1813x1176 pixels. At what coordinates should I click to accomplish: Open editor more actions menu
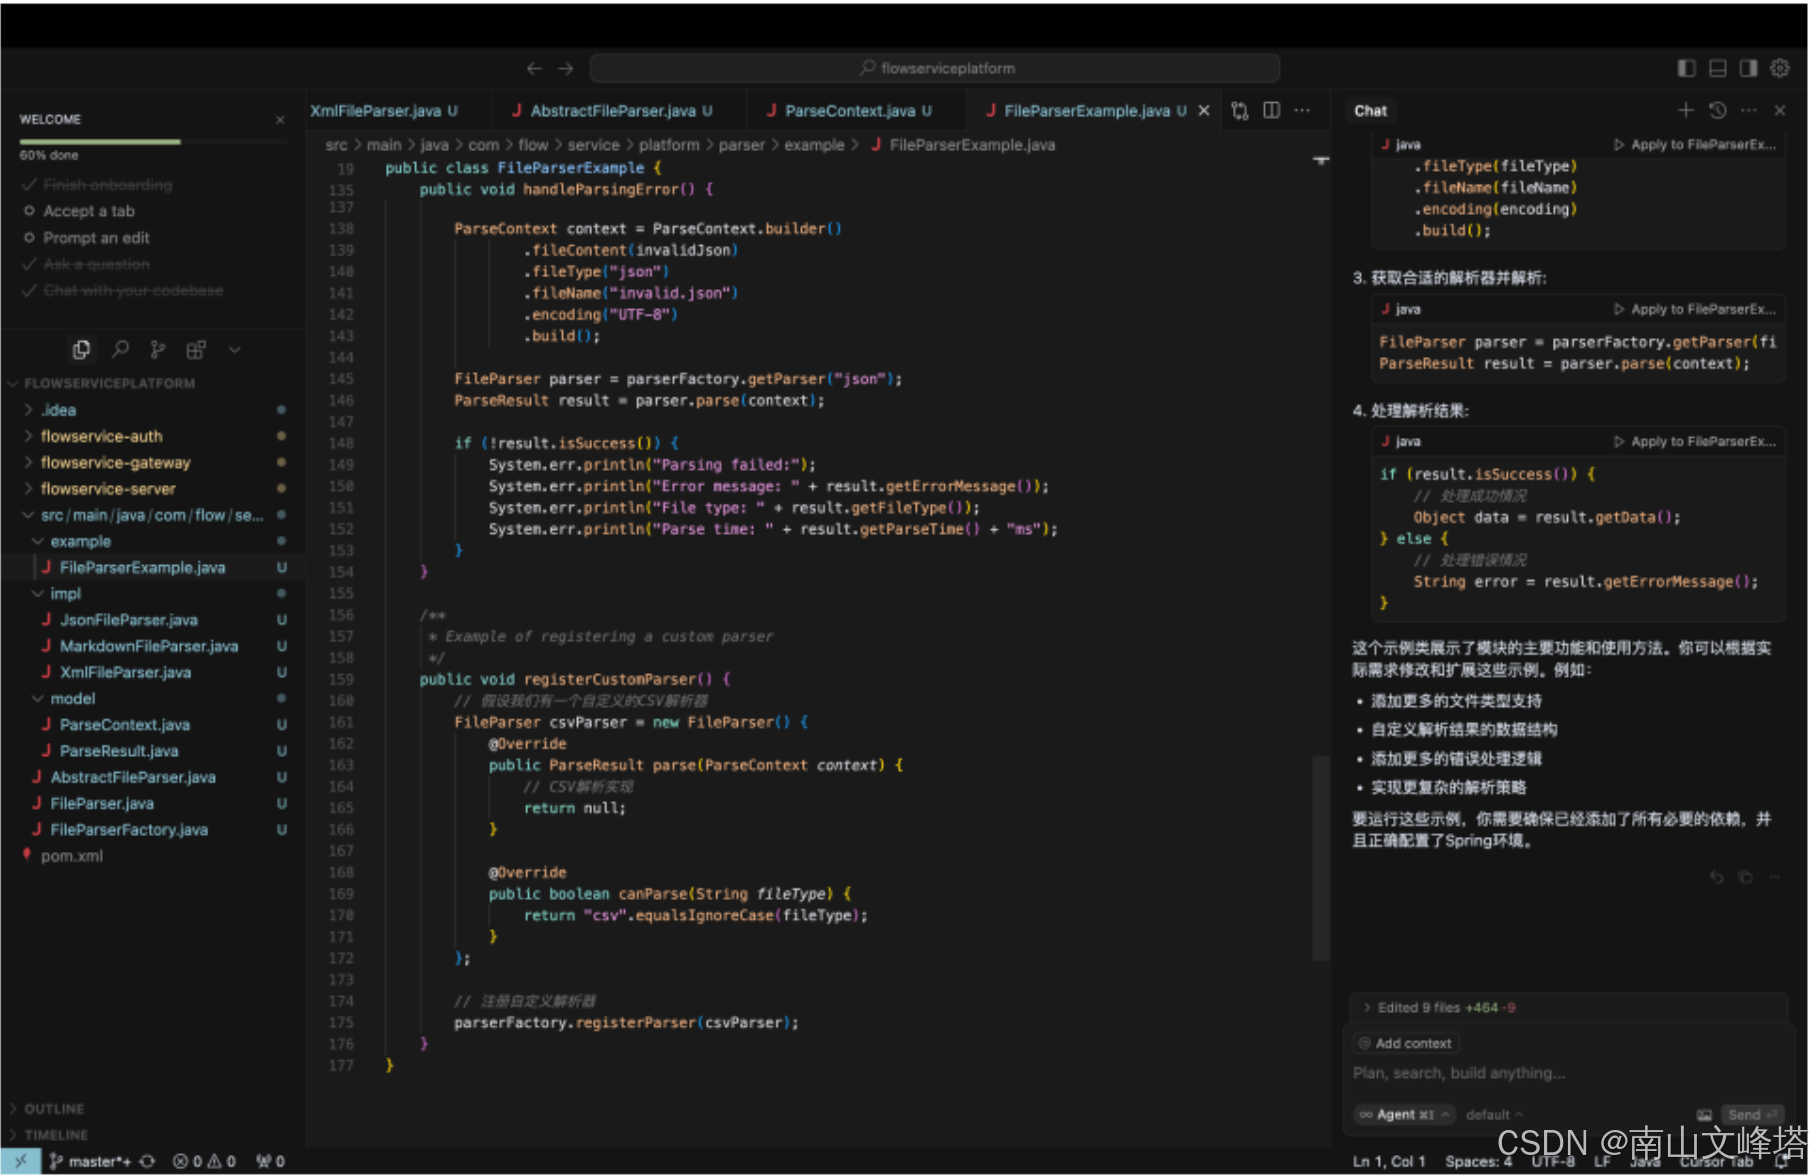1302,111
